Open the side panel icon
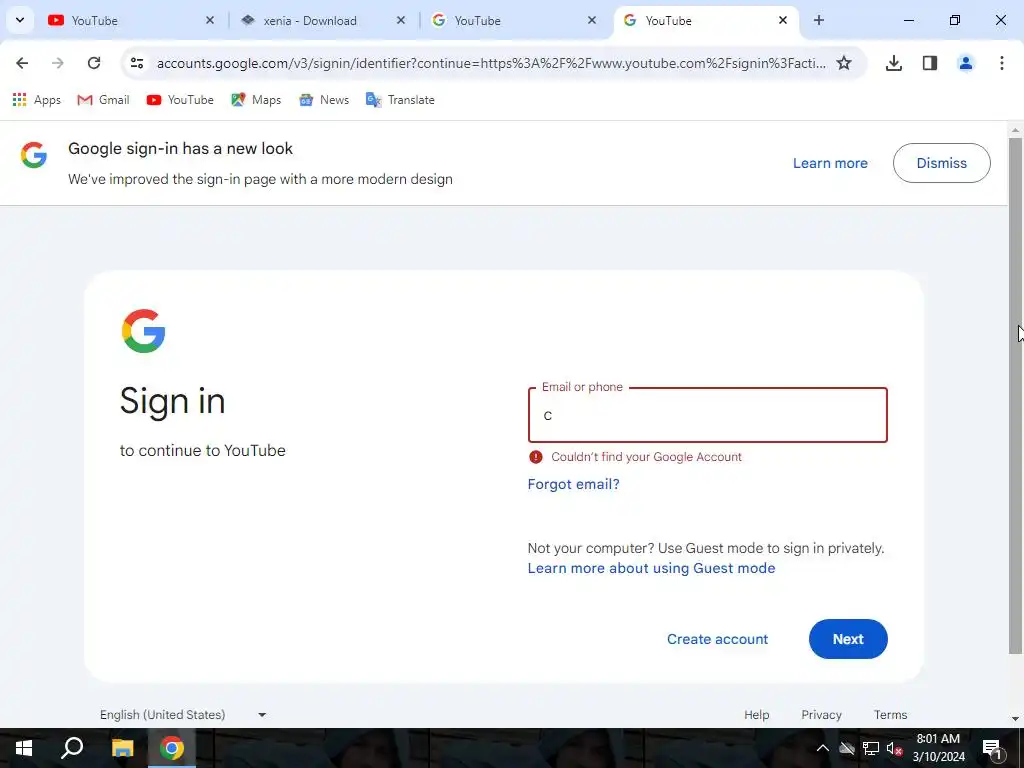This screenshot has height=768, width=1024. [930, 63]
